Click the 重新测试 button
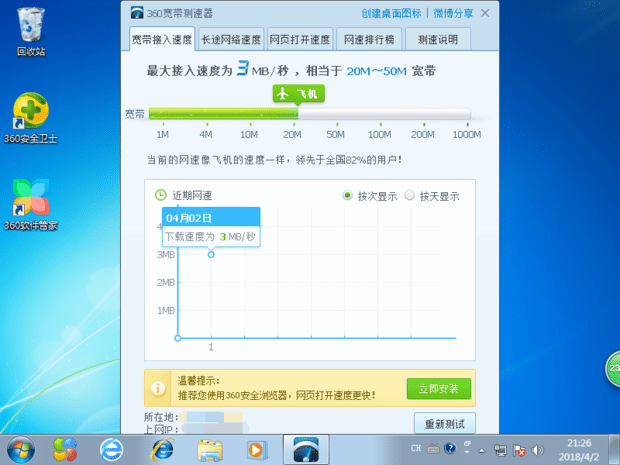The image size is (620, 465). coord(444,424)
